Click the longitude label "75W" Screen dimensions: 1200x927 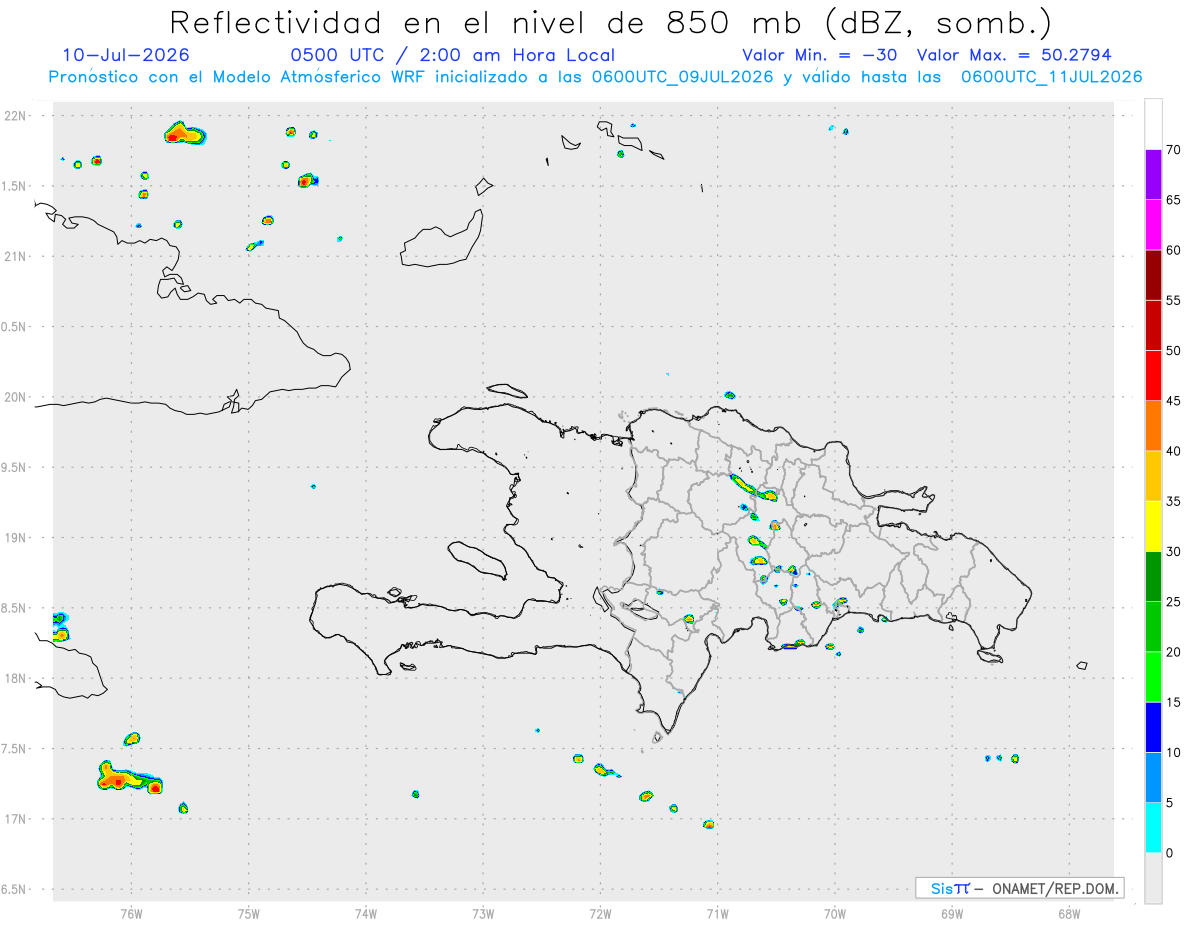249,914
